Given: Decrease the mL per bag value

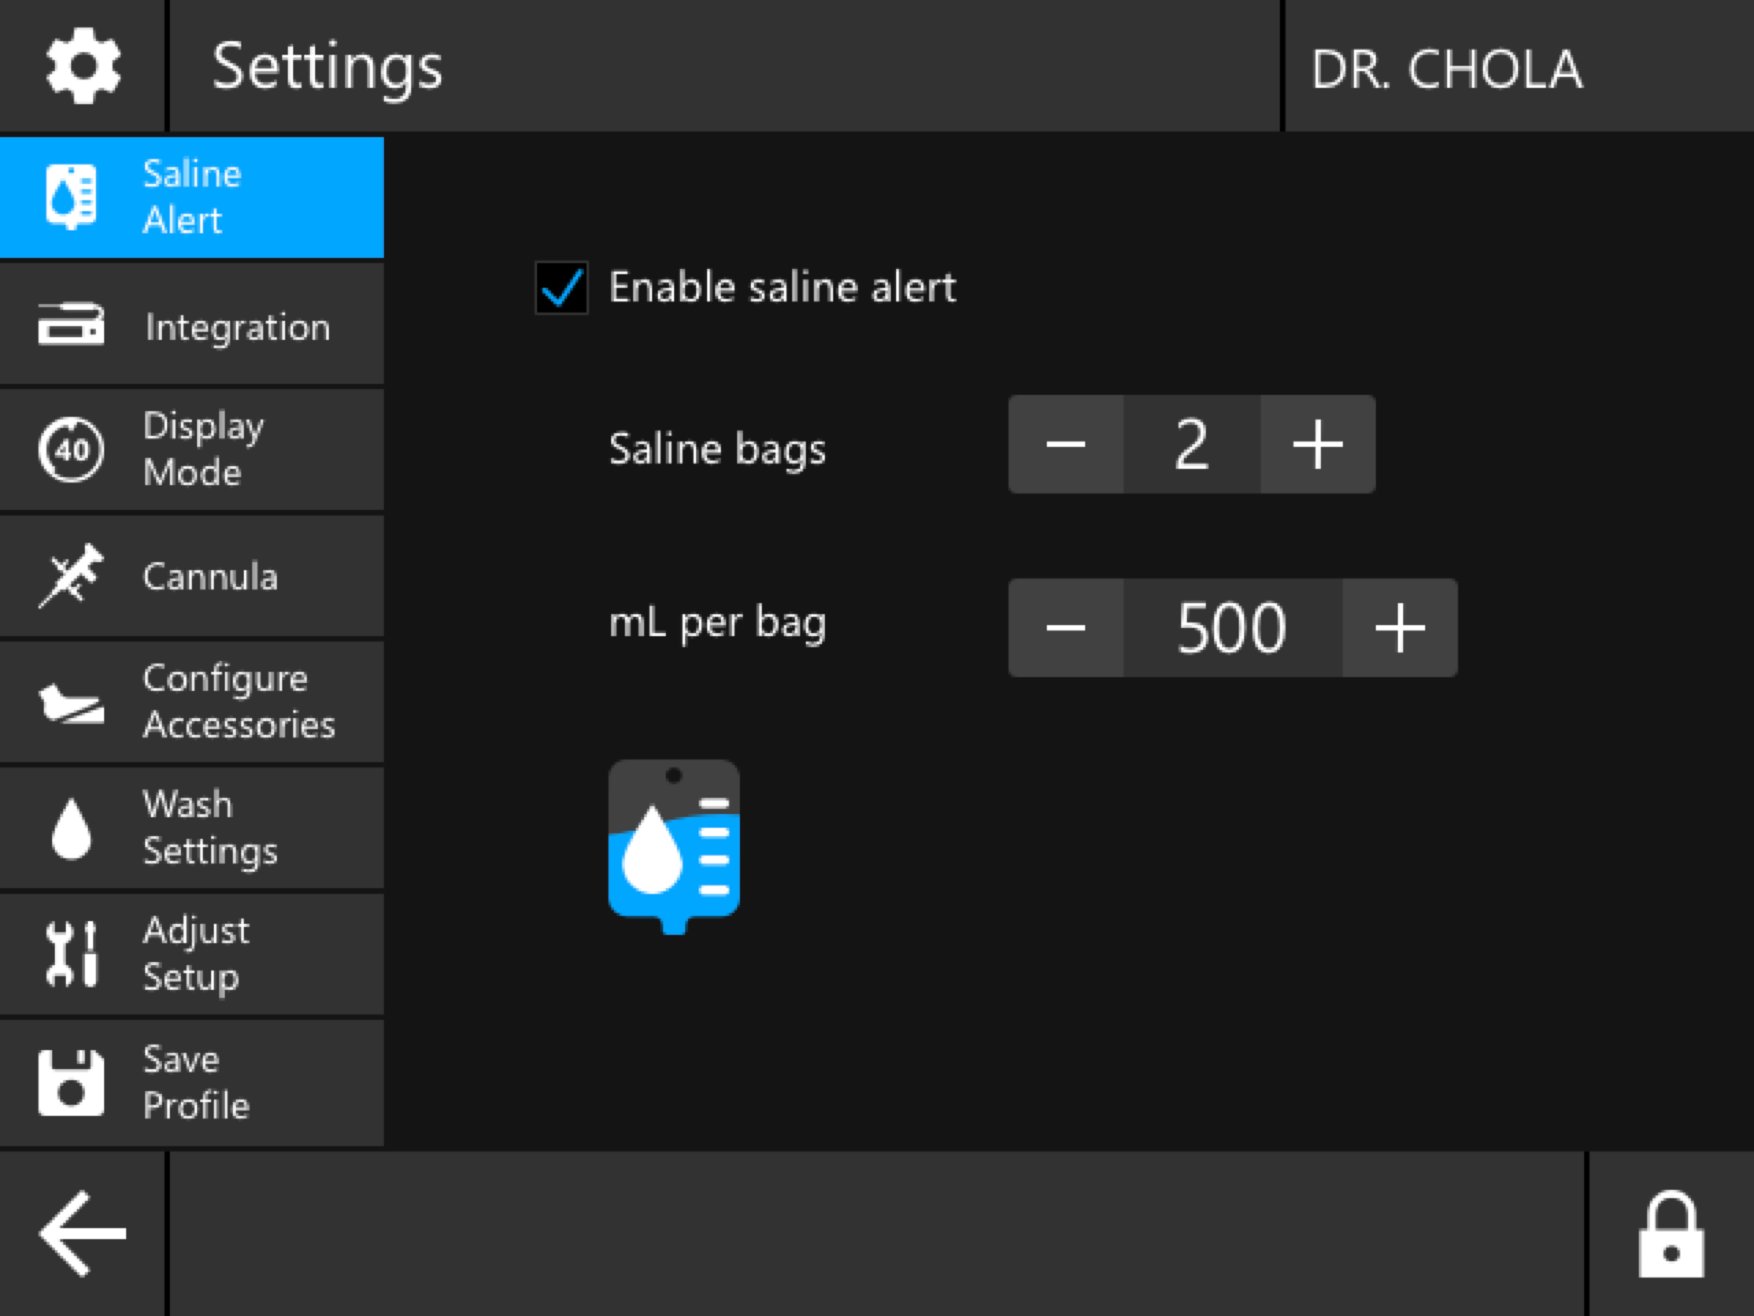Looking at the screenshot, I should (1066, 628).
